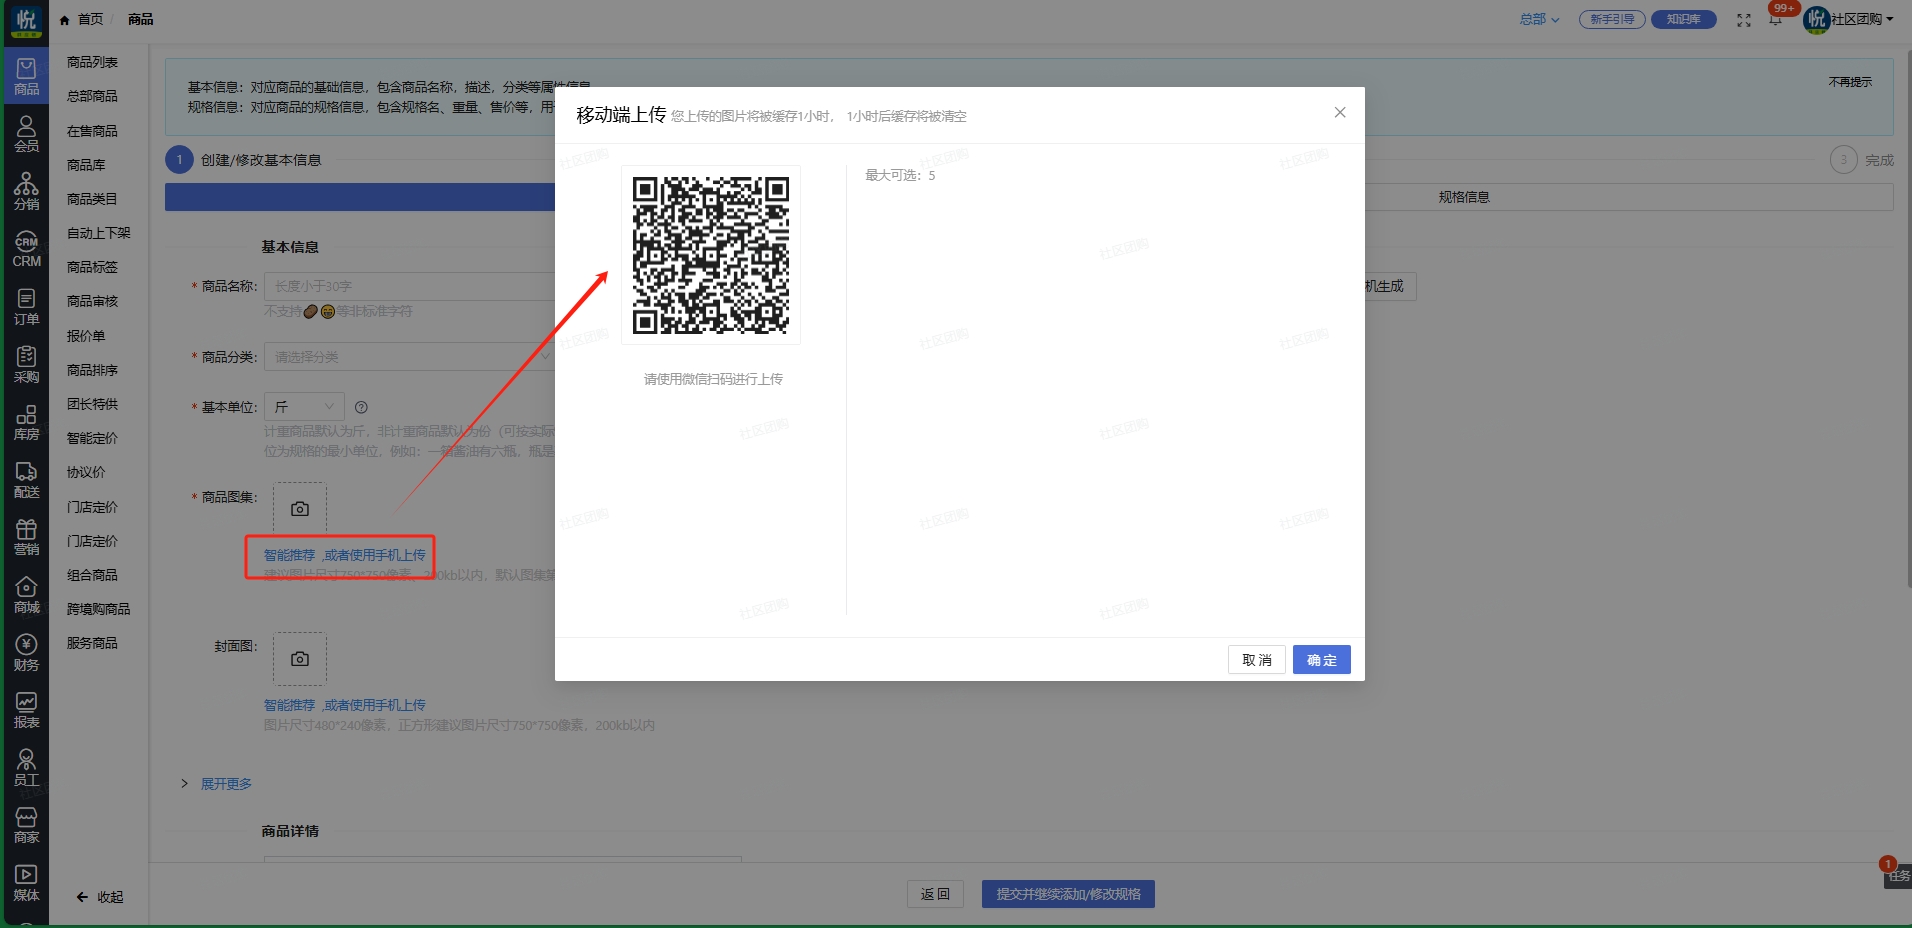1912x928 pixels.
Task: Open the 员工 staff module
Action: [26, 769]
